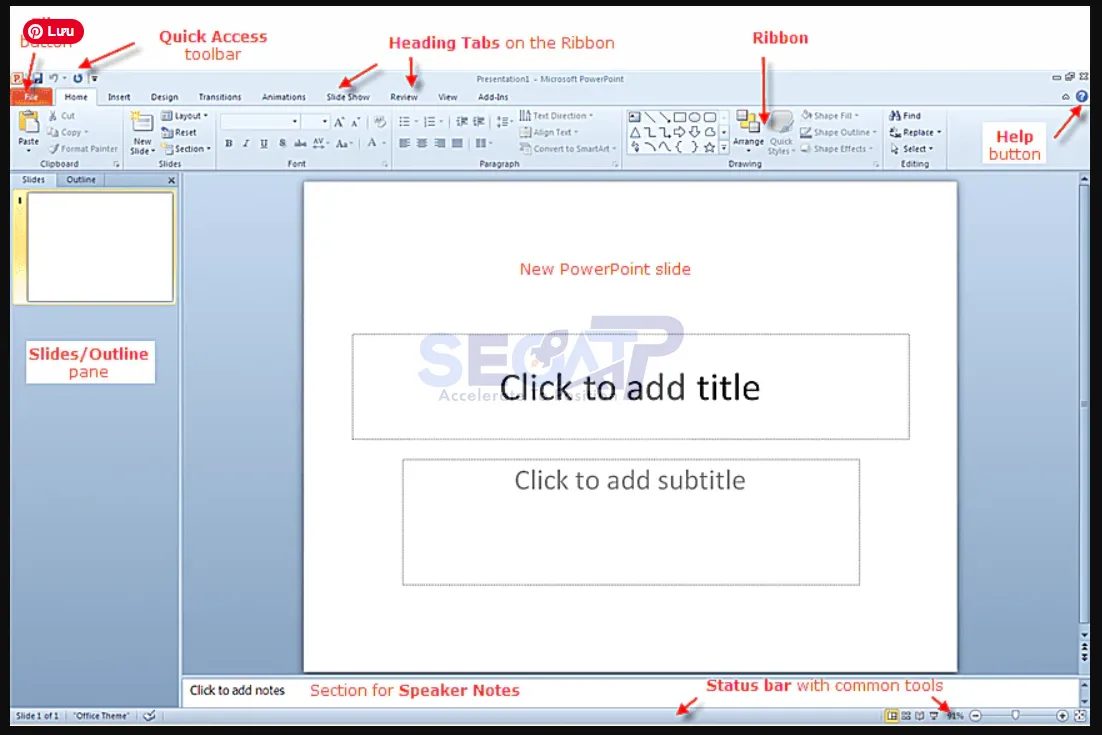
Task: Click the Help button question mark
Action: (1083, 96)
